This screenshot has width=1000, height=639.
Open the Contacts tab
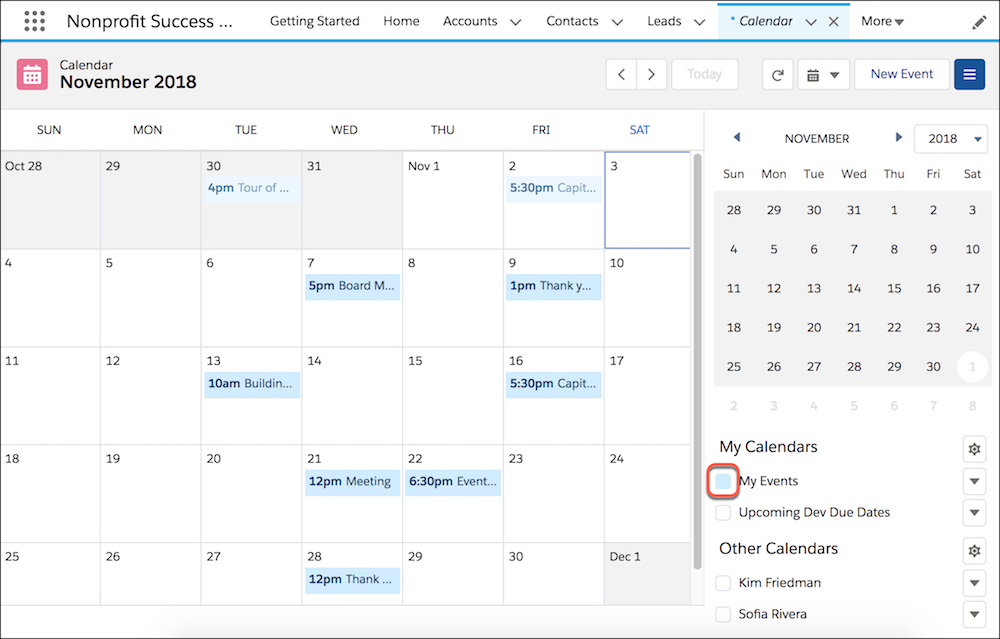pyautogui.click(x=572, y=21)
